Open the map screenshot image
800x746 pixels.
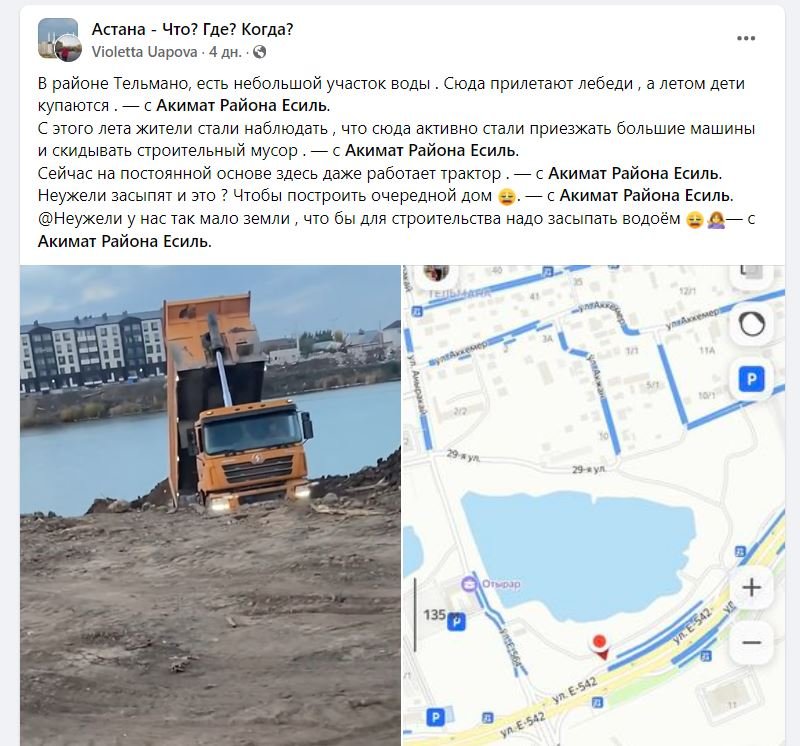point(594,505)
